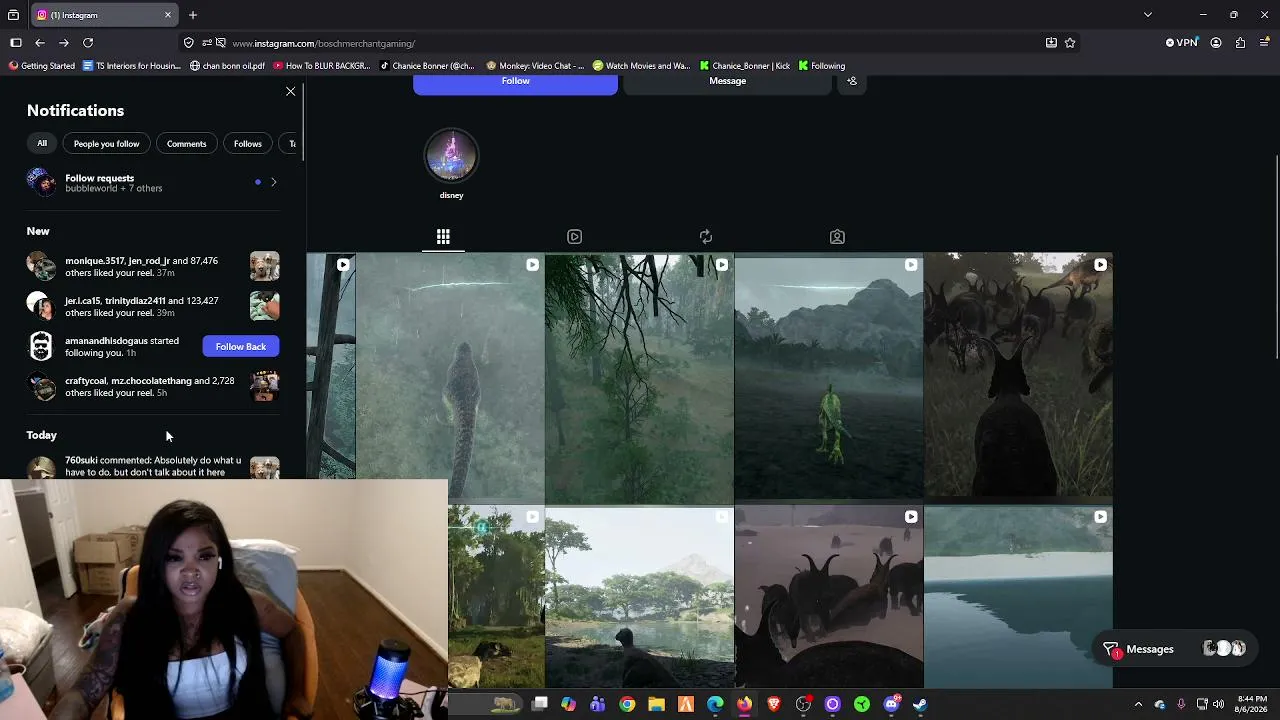Image resolution: width=1280 pixels, height=720 pixels.
Task: Click the address bar URL
Action: pyautogui.click(x=323, y=44)
